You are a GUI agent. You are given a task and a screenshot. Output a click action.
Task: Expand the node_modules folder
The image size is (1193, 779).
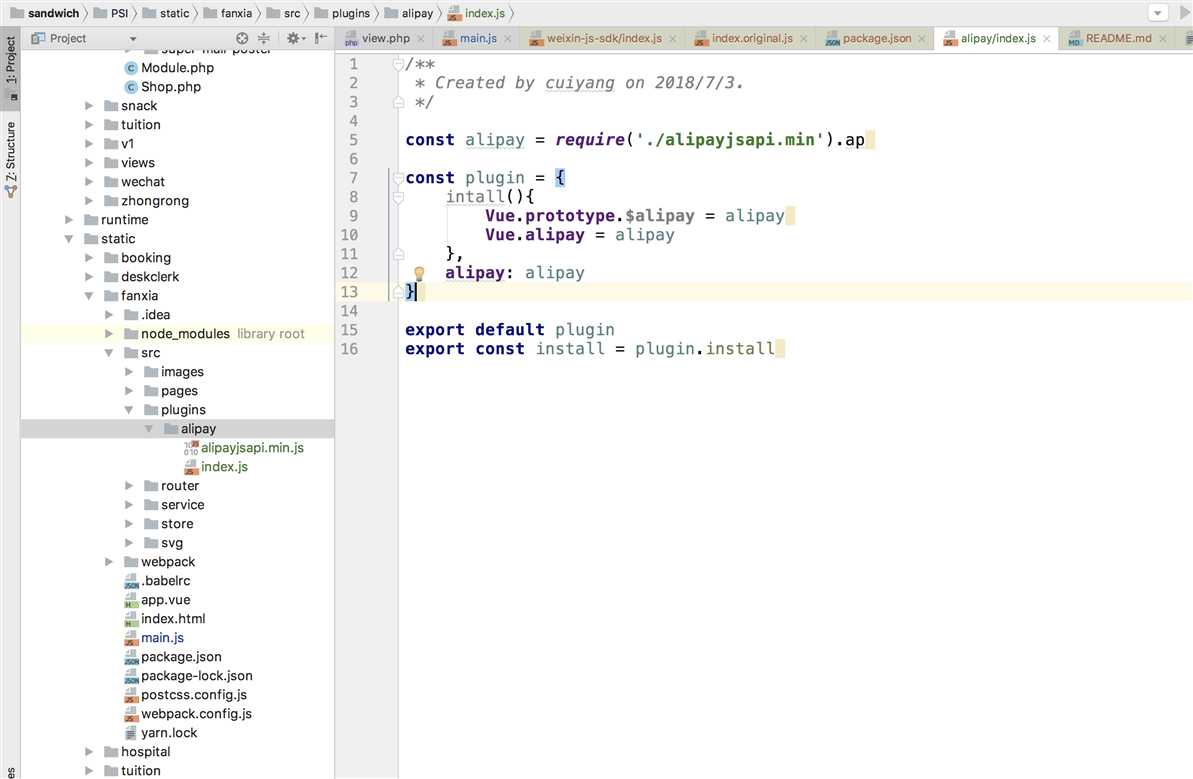point(110,334)
